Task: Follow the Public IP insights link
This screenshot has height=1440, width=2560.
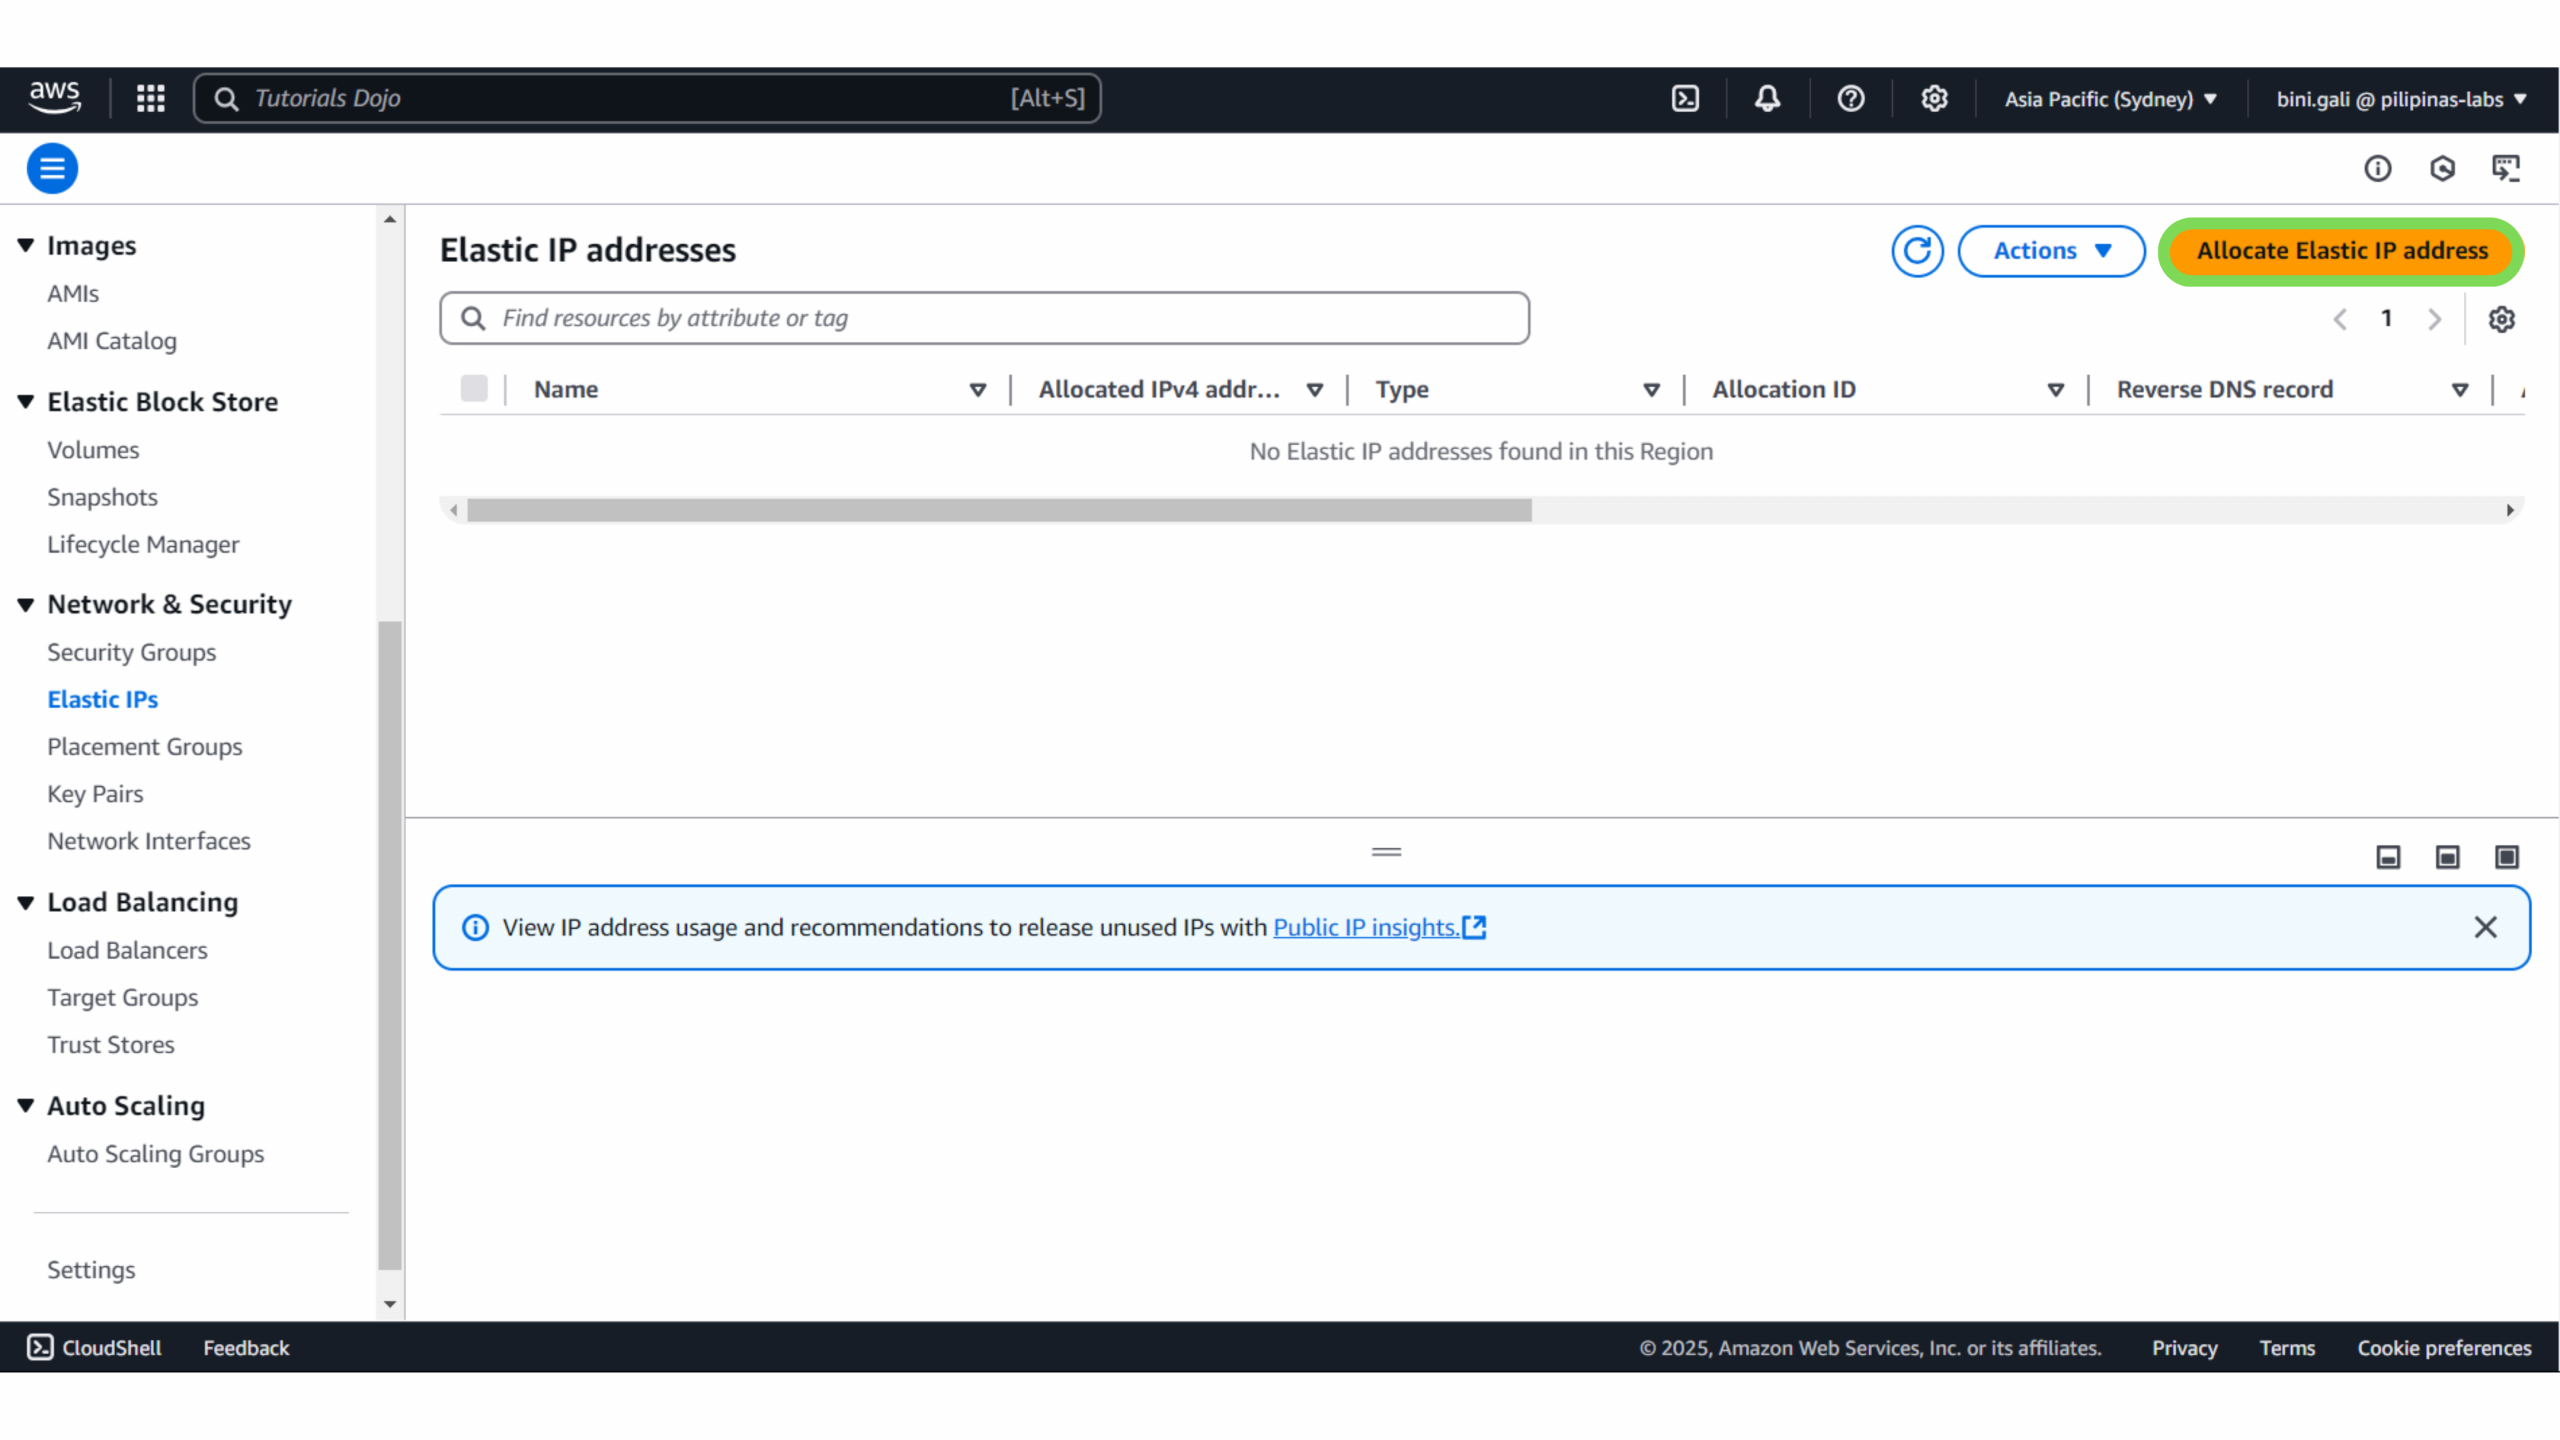Action: point(1365,927)
